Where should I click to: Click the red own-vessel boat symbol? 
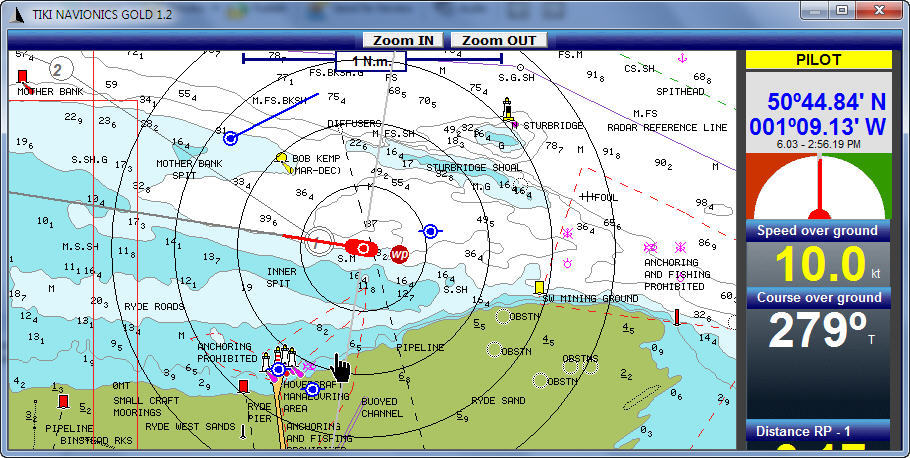coord(361,247)
